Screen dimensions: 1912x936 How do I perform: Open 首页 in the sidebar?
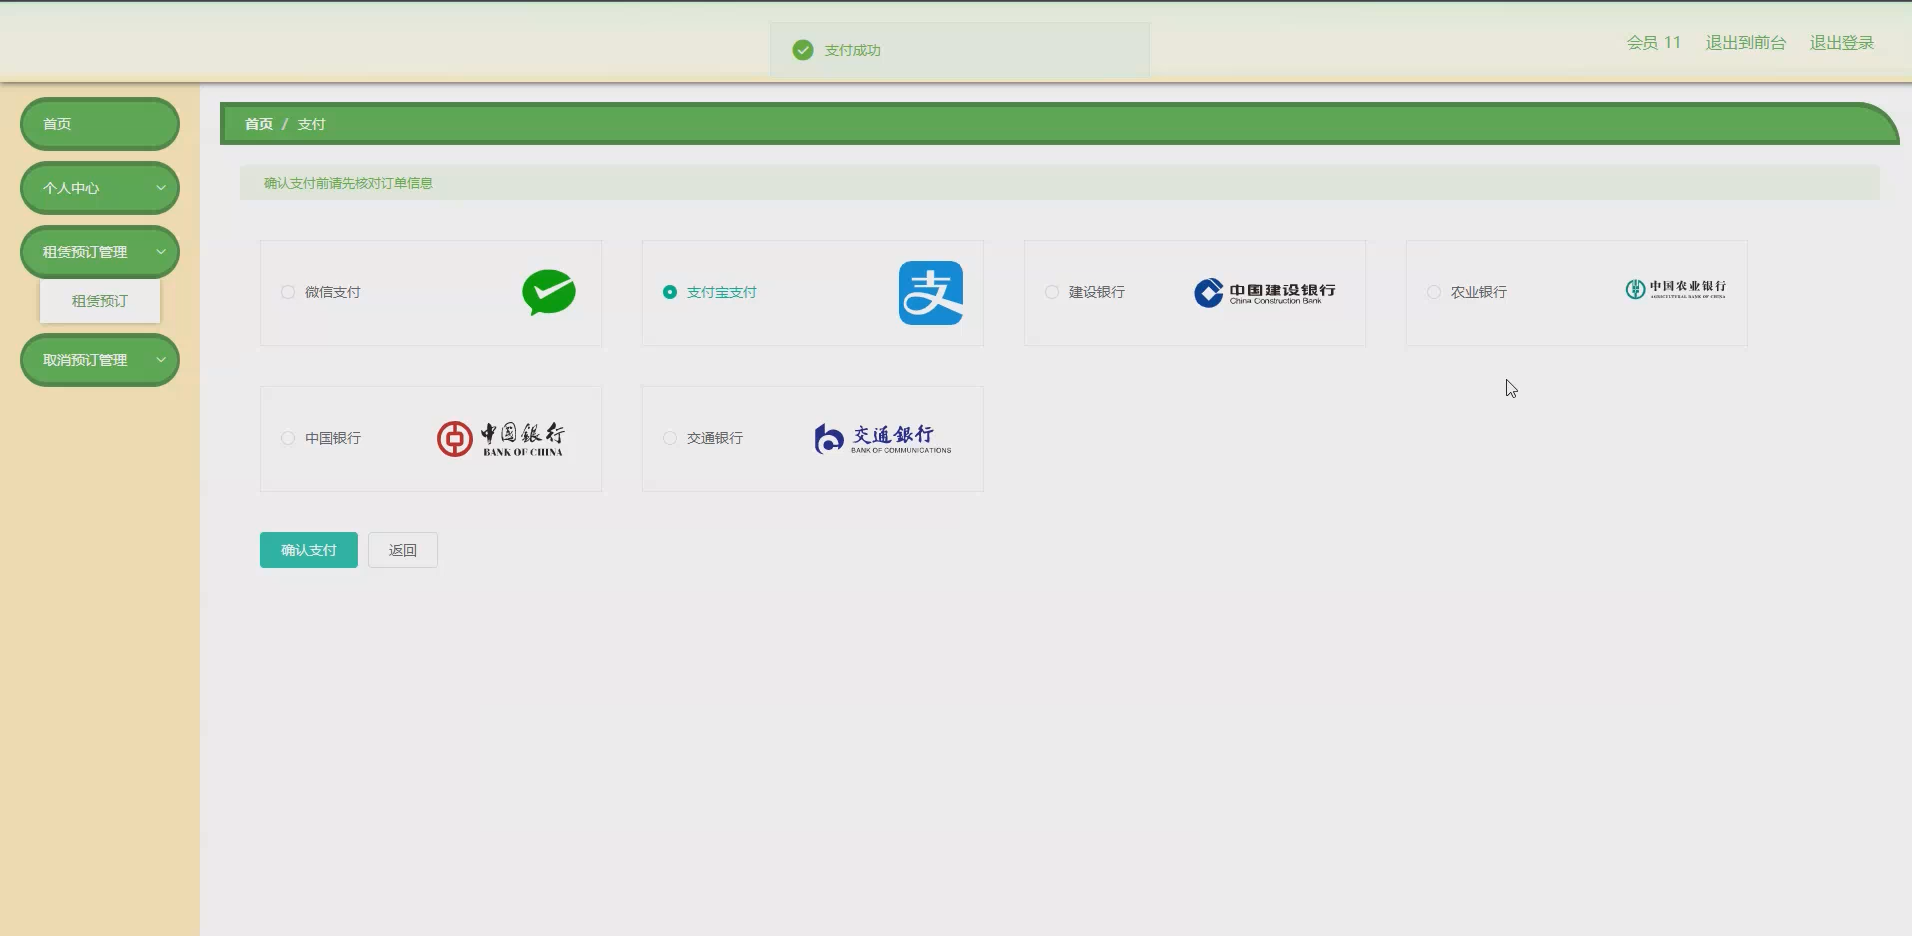100,124
